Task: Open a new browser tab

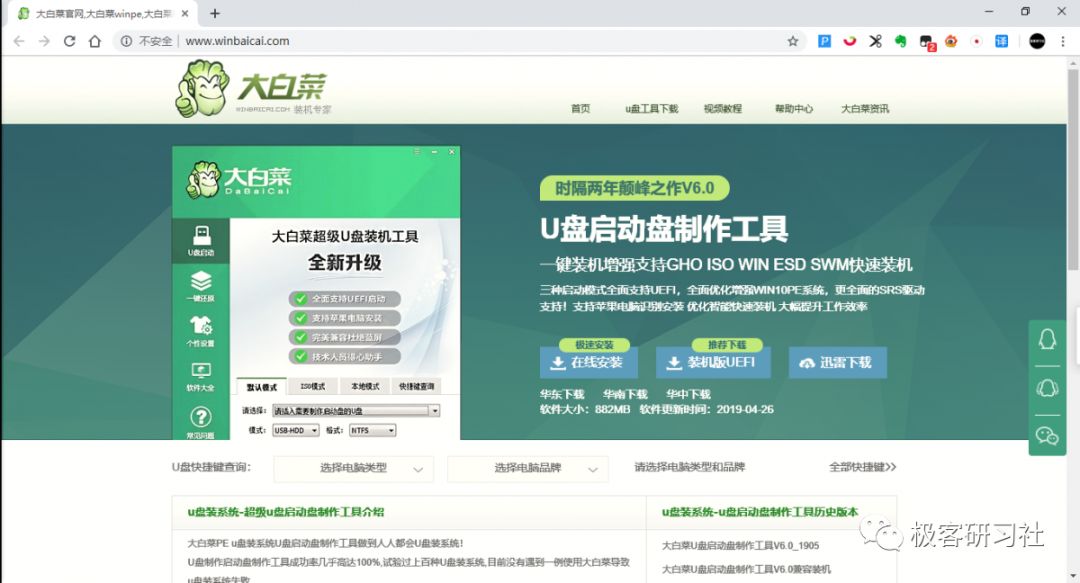Action: pos(215,13)
